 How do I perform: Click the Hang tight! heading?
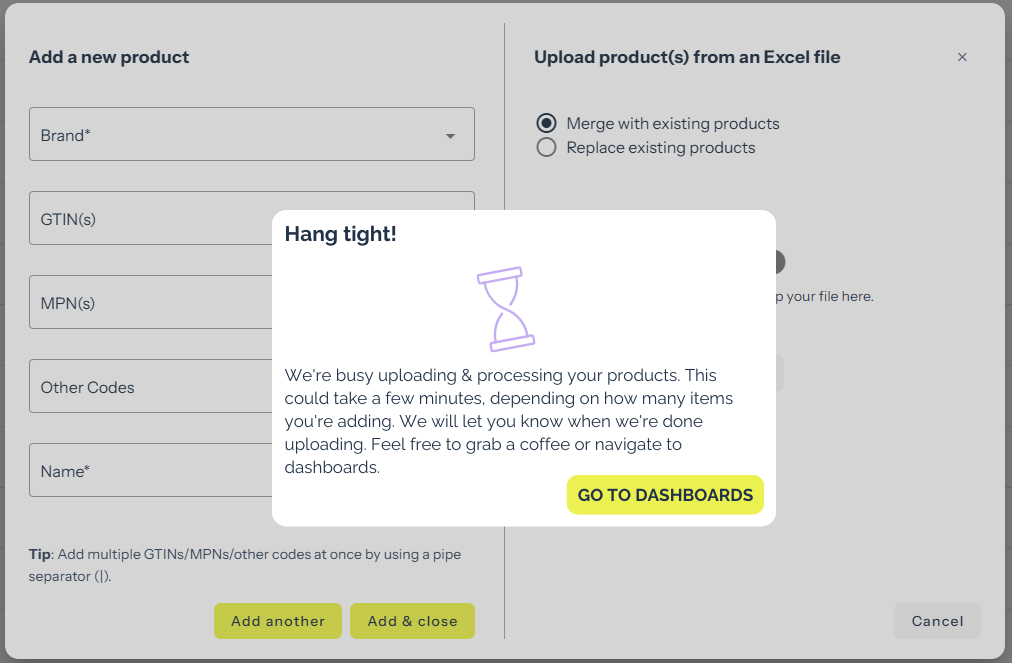tap(341, 234)
